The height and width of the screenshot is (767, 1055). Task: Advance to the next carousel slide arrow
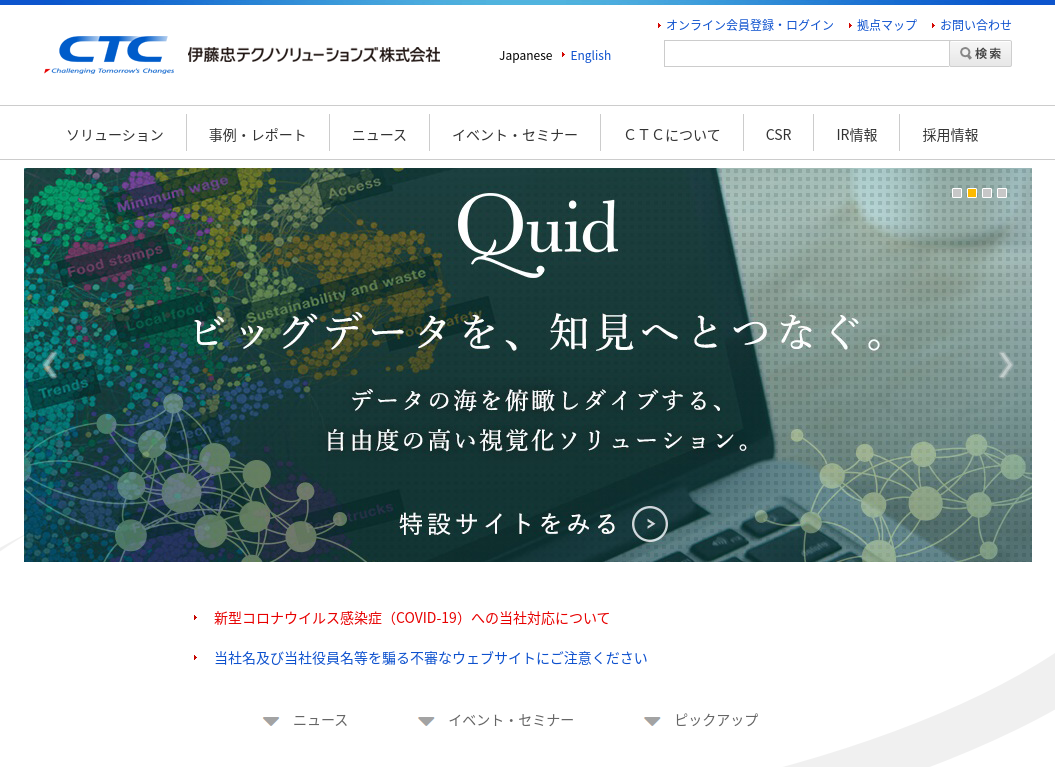[x=1005, y=365]
